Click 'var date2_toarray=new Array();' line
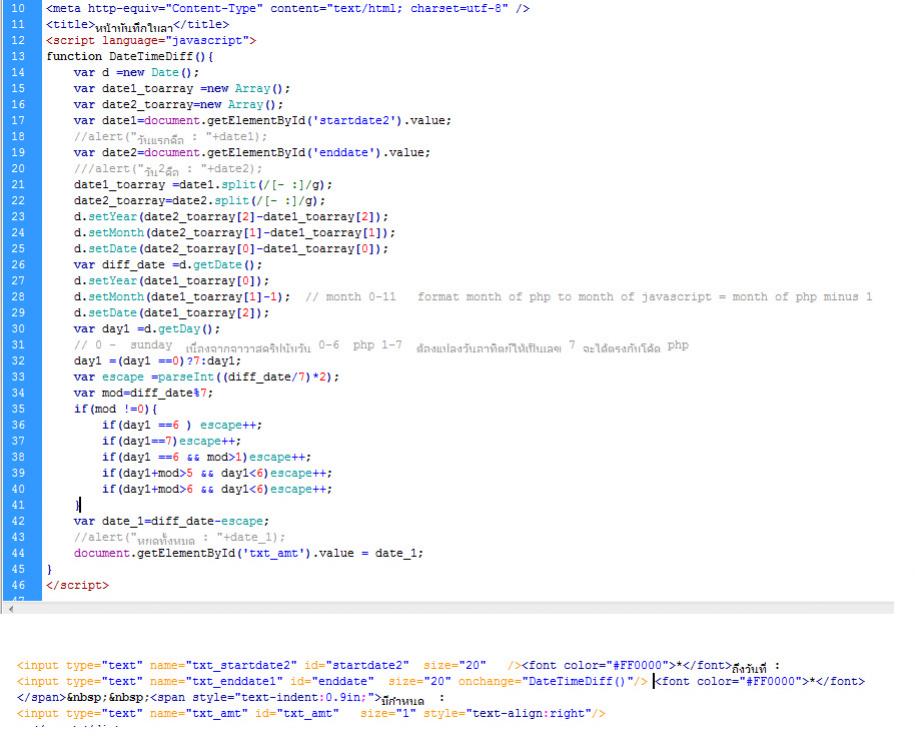The image size is (915, 749). tap(178, 104)
